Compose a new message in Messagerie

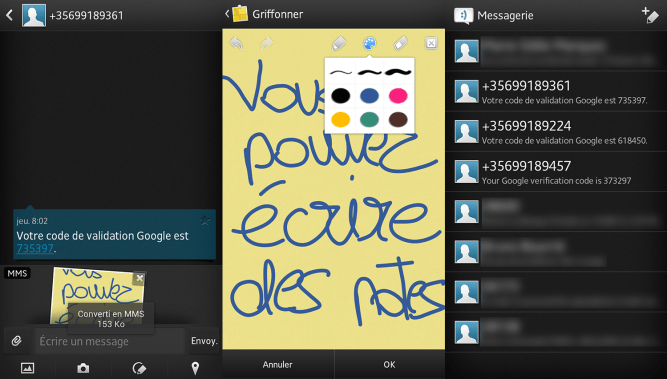(650, 15)
